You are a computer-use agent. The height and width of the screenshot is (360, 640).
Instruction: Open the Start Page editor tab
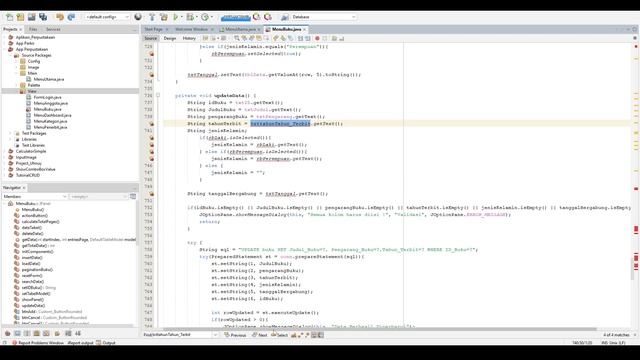pos(153,29)
